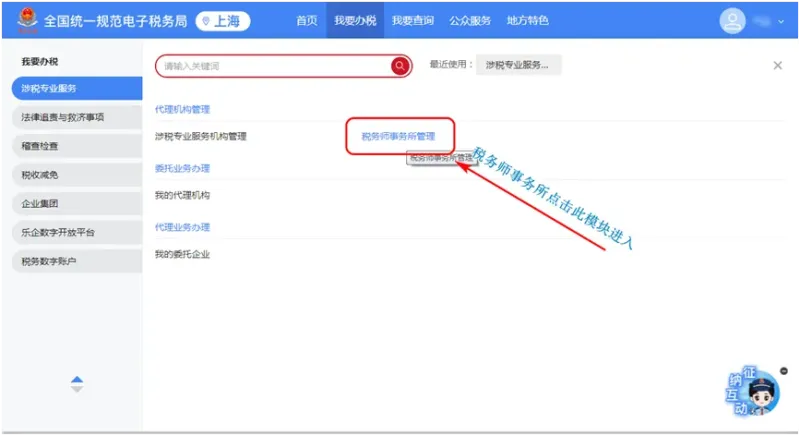
Task: Open 涉税专业服务机构管理 link
Action: 201,136
